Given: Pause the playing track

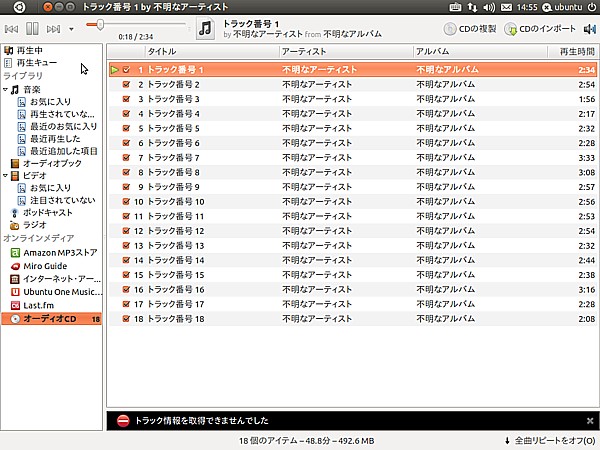Looking at the screenshot, I should pos(32,29).
